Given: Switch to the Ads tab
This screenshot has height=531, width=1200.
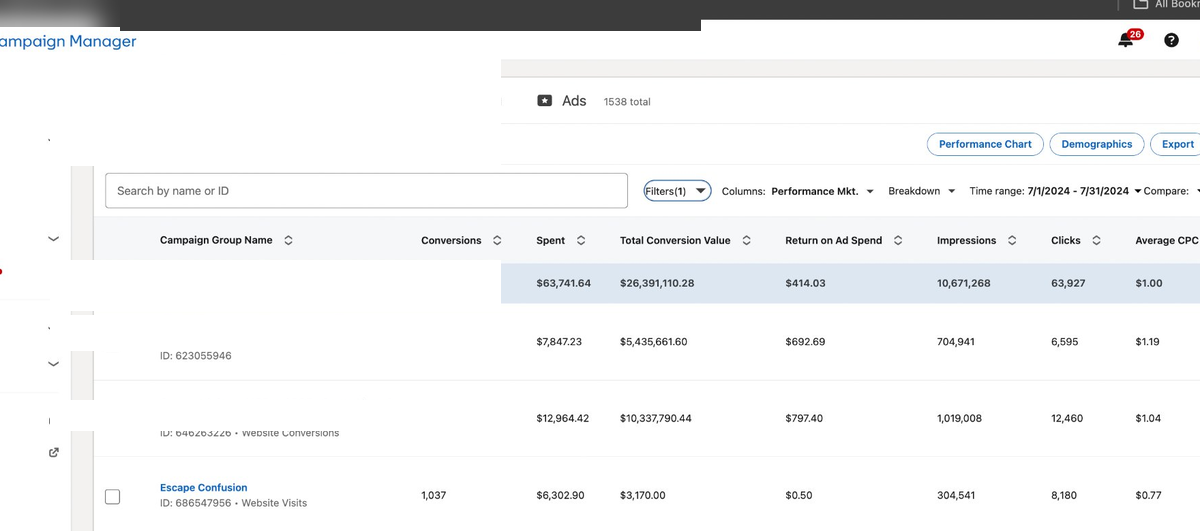Looking at the screenshot, I should pos(574,101).
